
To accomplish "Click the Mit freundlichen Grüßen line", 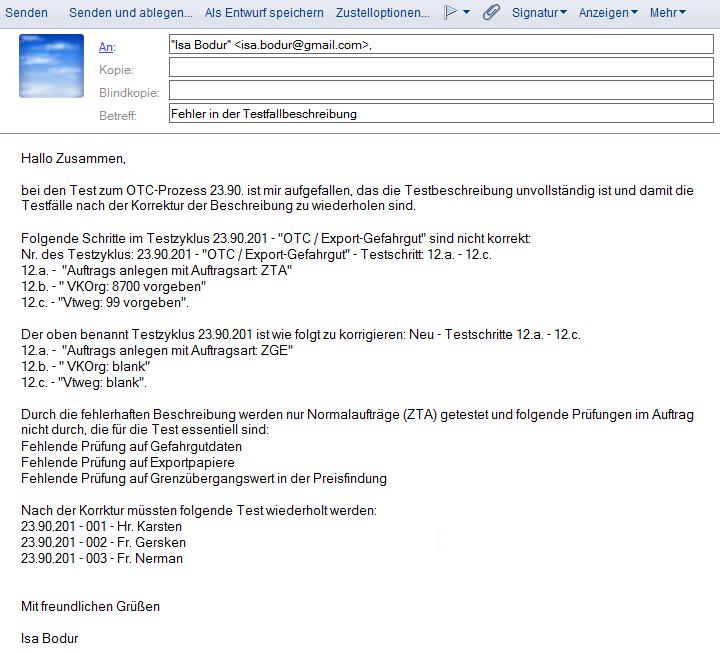I will [90, 606].
